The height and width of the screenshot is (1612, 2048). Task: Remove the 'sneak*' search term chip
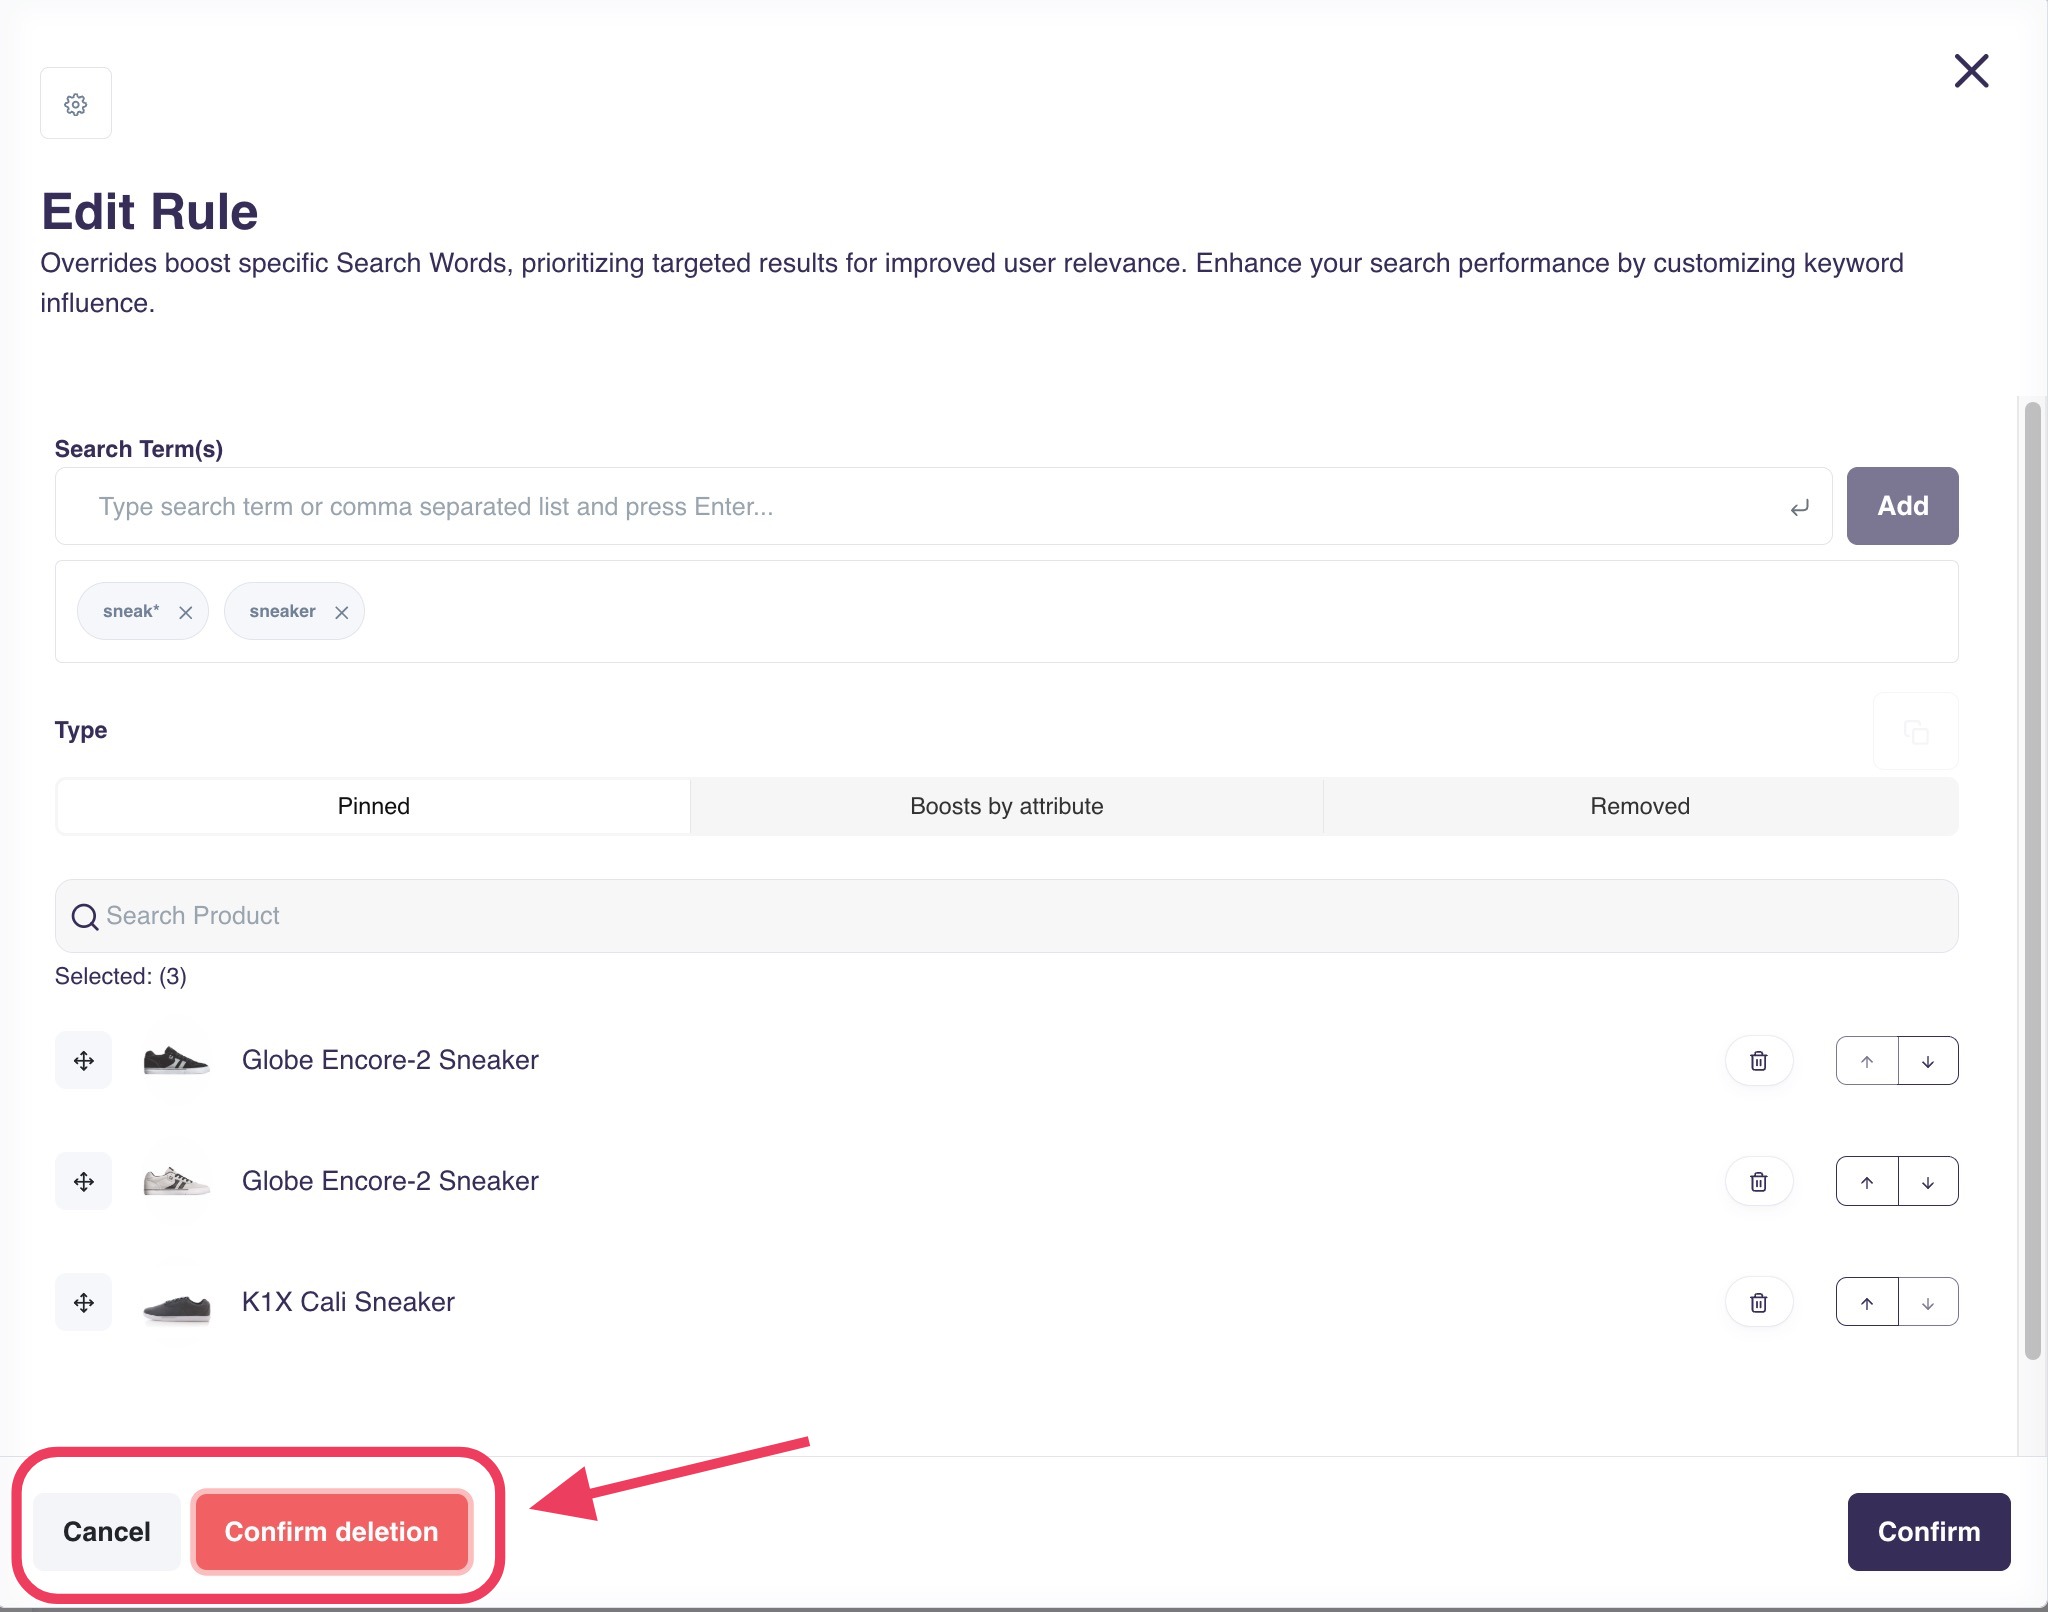coord(186,612)
